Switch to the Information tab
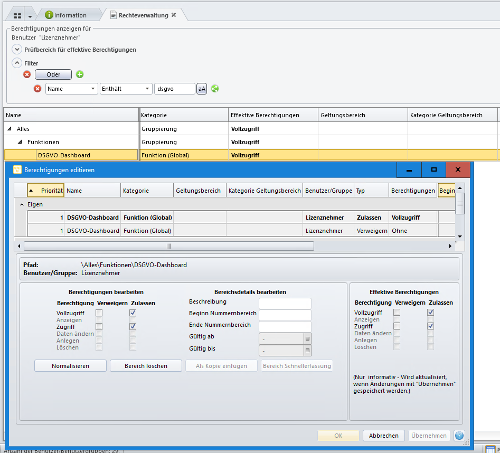The width and height of the screenshot is (500, 453). pos(66,15)
